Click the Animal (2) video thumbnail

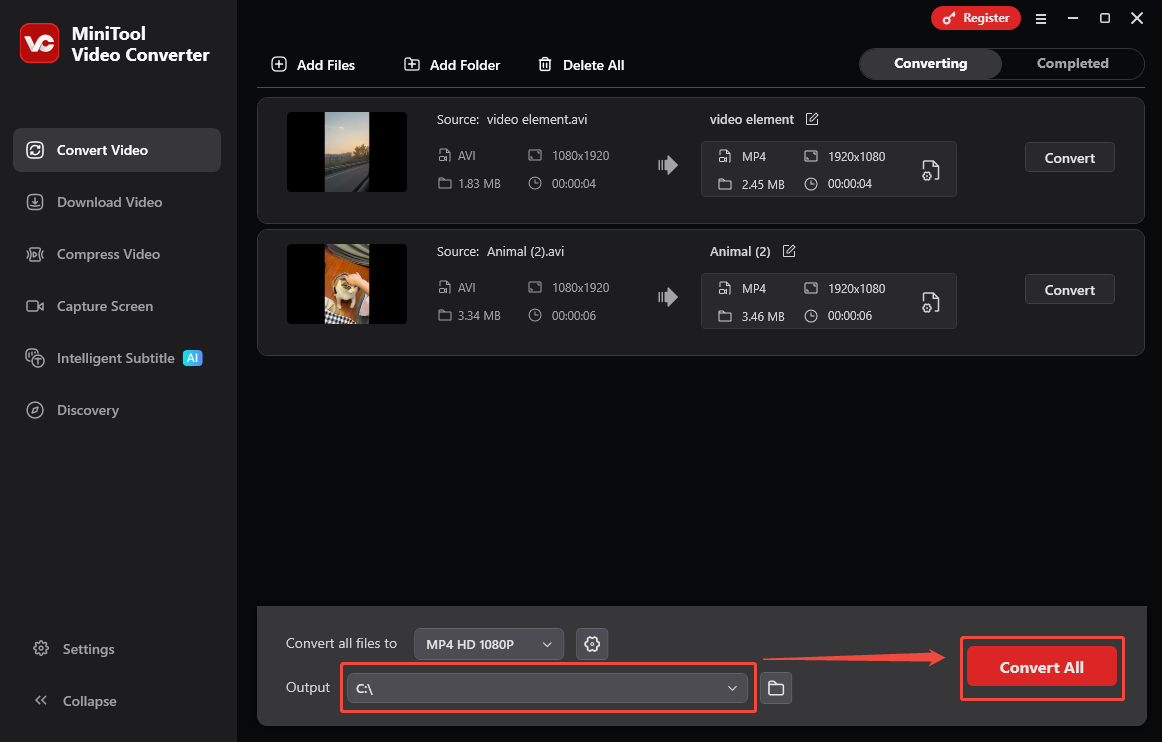[346, 284]
